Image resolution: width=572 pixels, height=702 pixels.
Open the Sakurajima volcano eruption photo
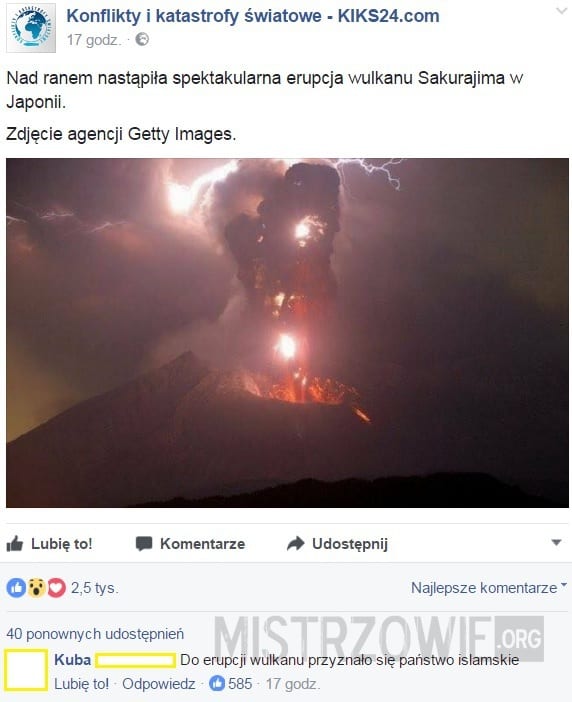pos(287,333)
